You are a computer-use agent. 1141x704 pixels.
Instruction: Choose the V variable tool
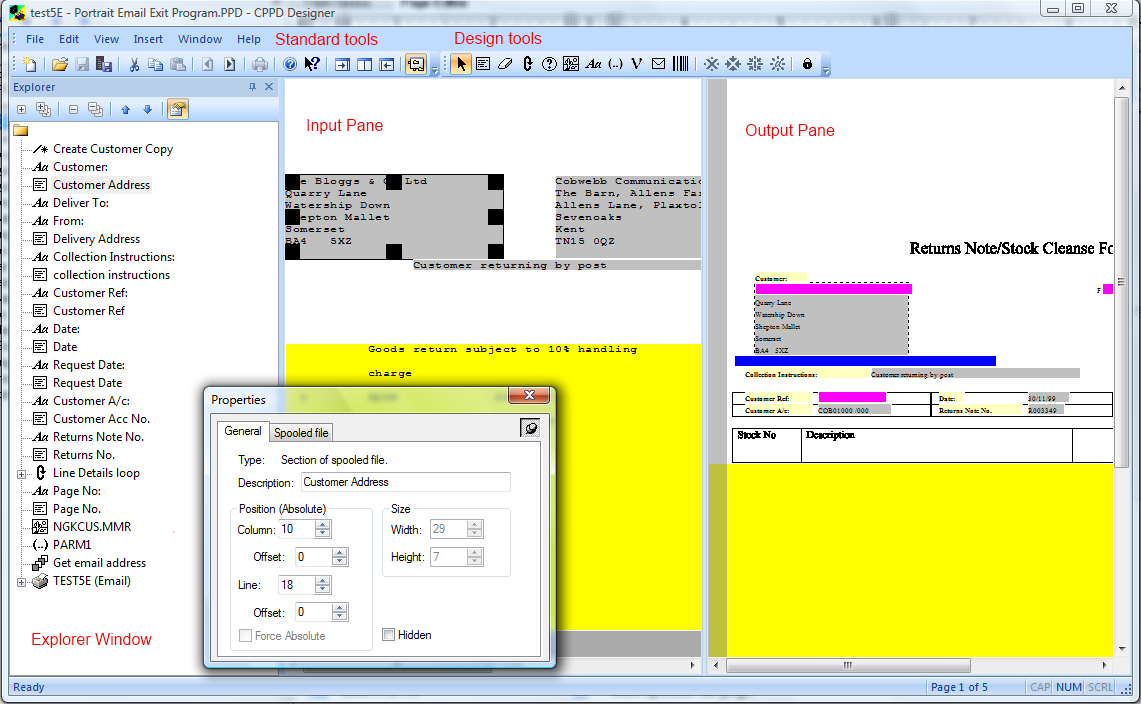637,64
